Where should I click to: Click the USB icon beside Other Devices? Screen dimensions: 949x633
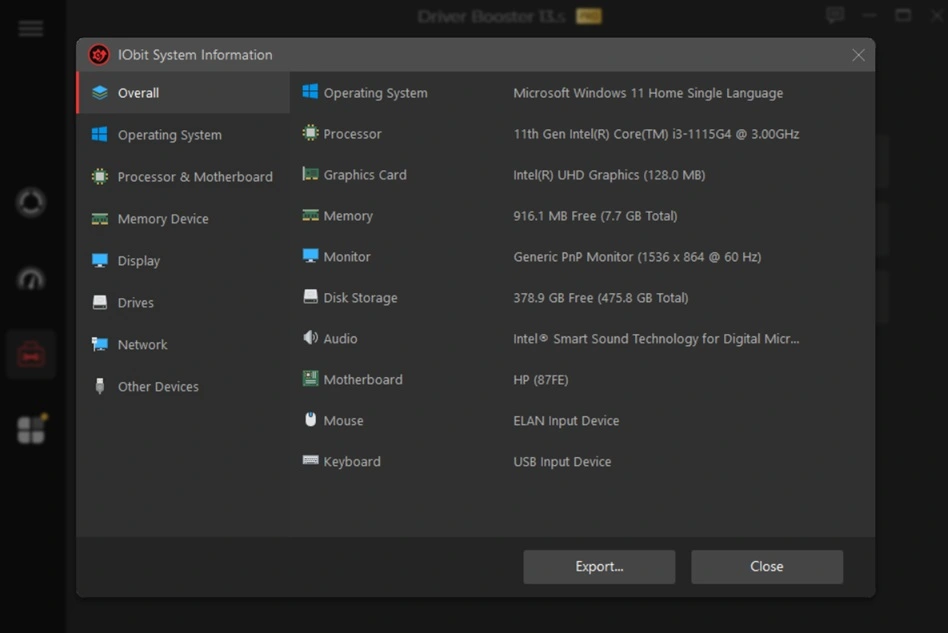100,386
